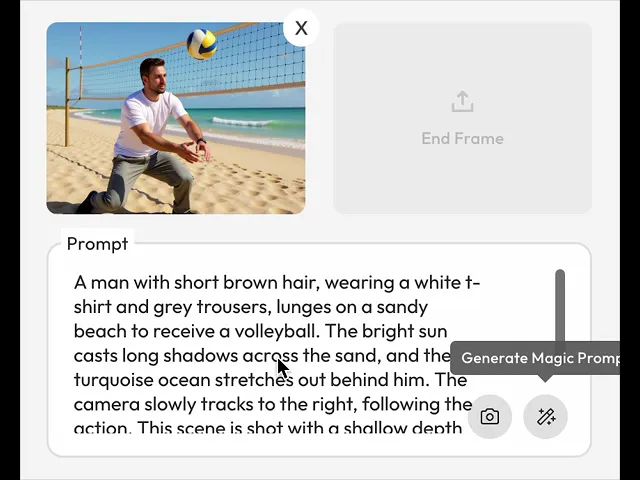This screenshot has height=480, width=640.
Task: Place cursor on the word turquoise in prompt
Action: coord(113,380)
